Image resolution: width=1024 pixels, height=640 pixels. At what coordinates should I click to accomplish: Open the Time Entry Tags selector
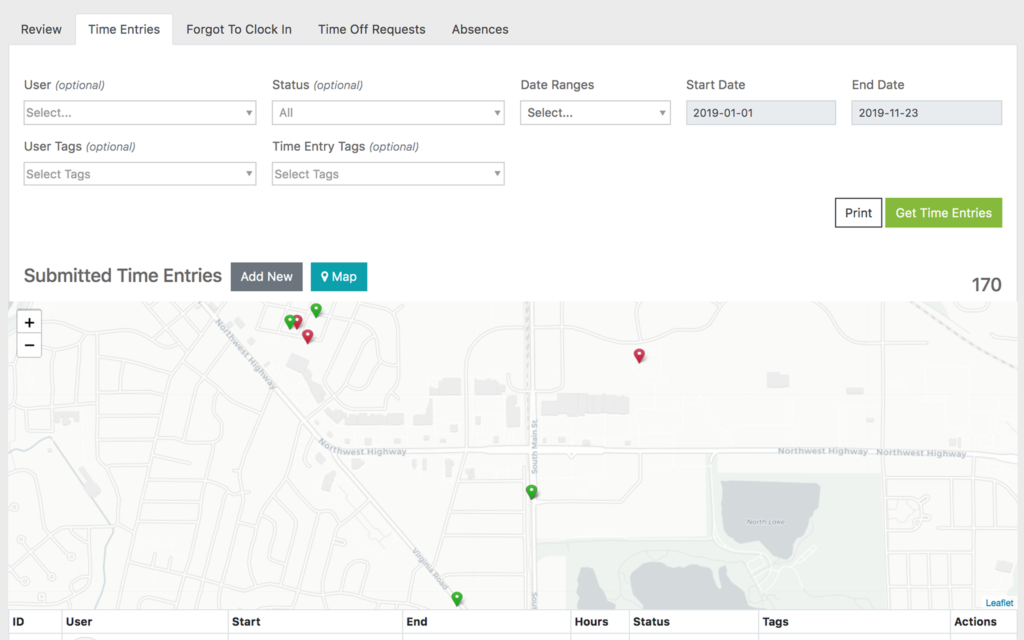tap(388, 174)
